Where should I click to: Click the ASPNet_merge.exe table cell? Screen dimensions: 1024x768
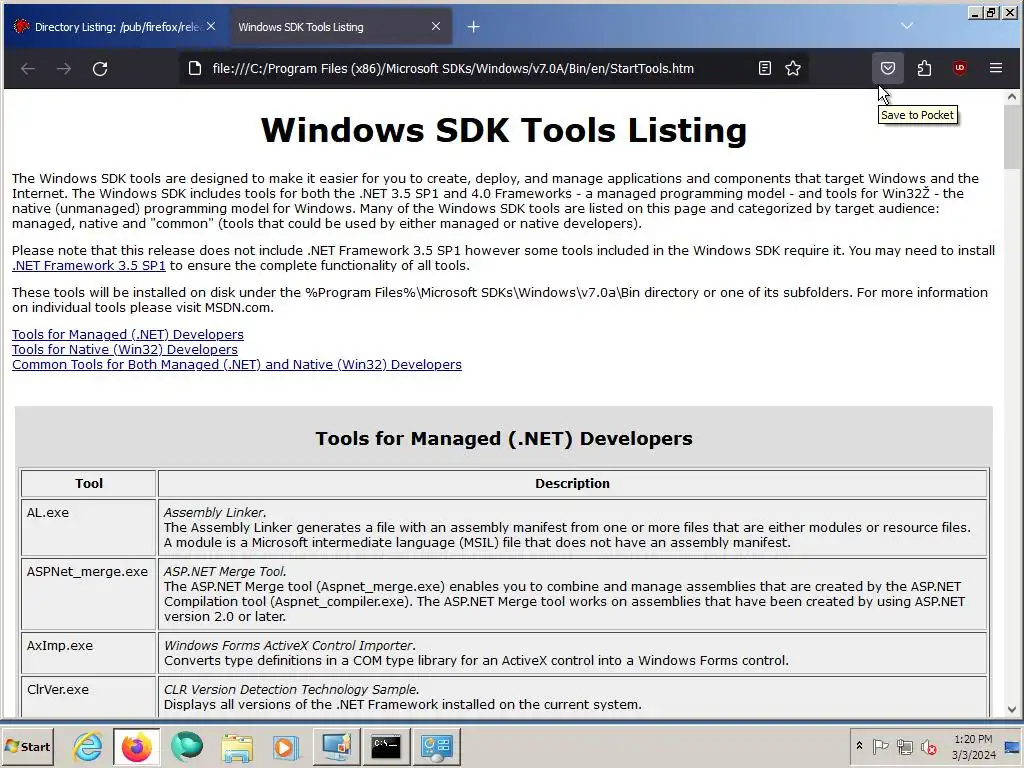[88, 594]
